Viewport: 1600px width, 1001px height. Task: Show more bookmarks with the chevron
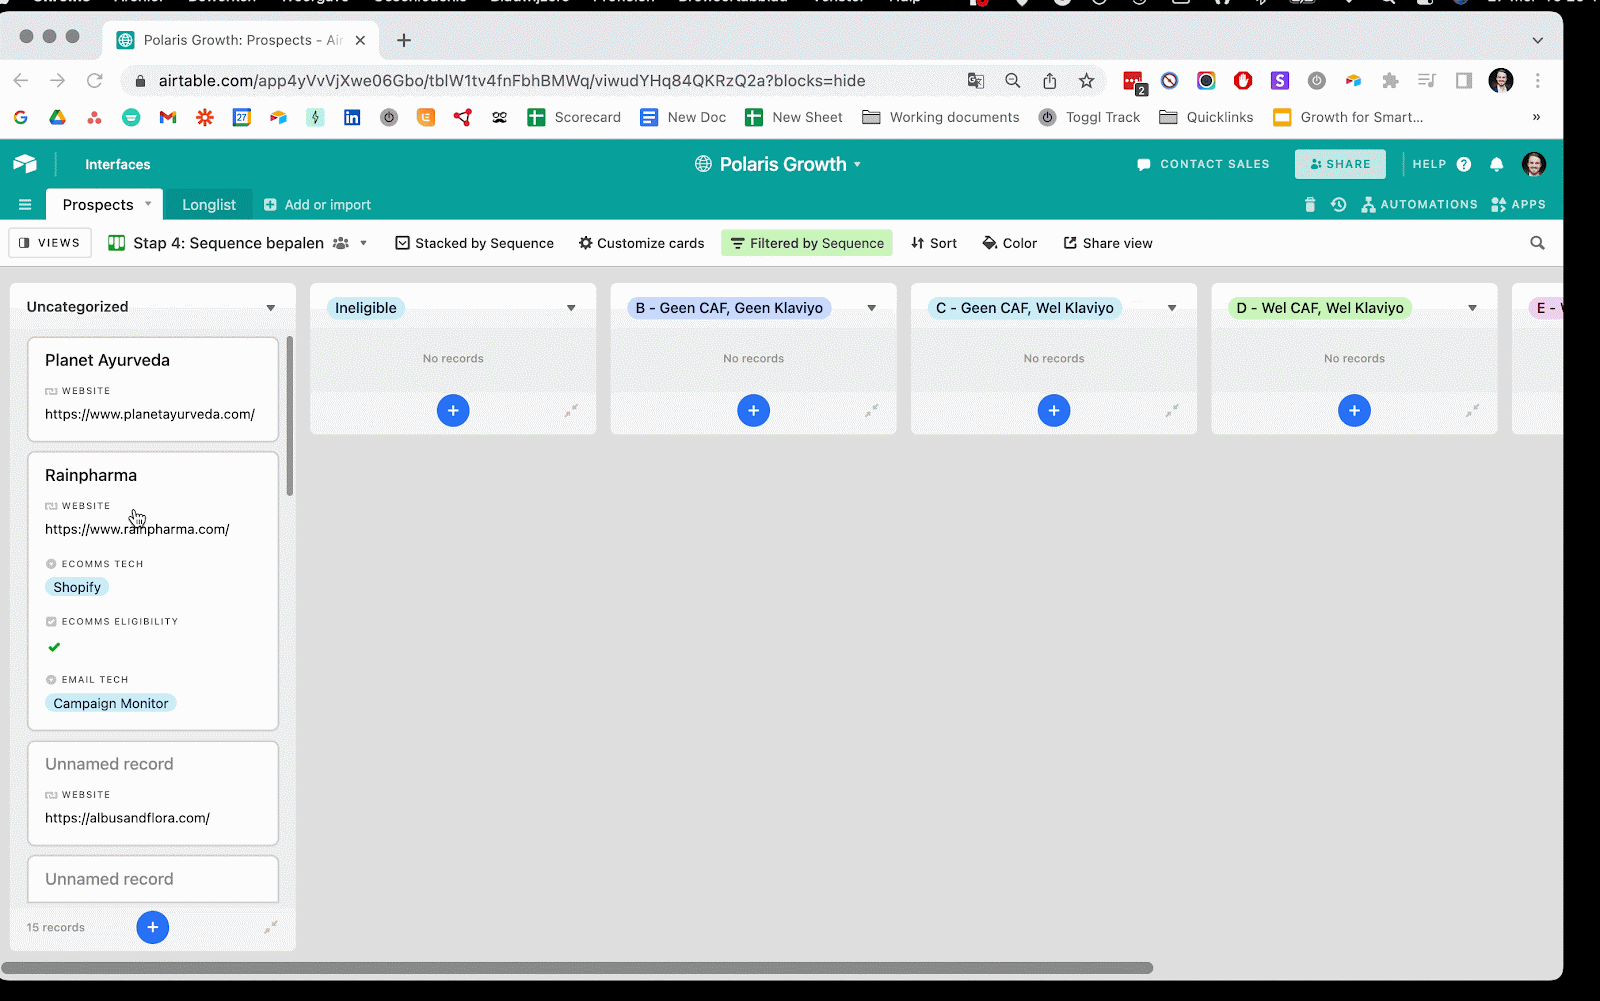(1536, 117)
